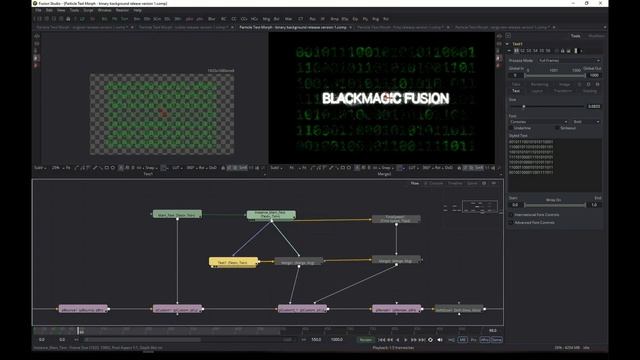Open right viewer SubV dropdown
Viewport: 640px width, 360px height.
(x=276, y=168)
